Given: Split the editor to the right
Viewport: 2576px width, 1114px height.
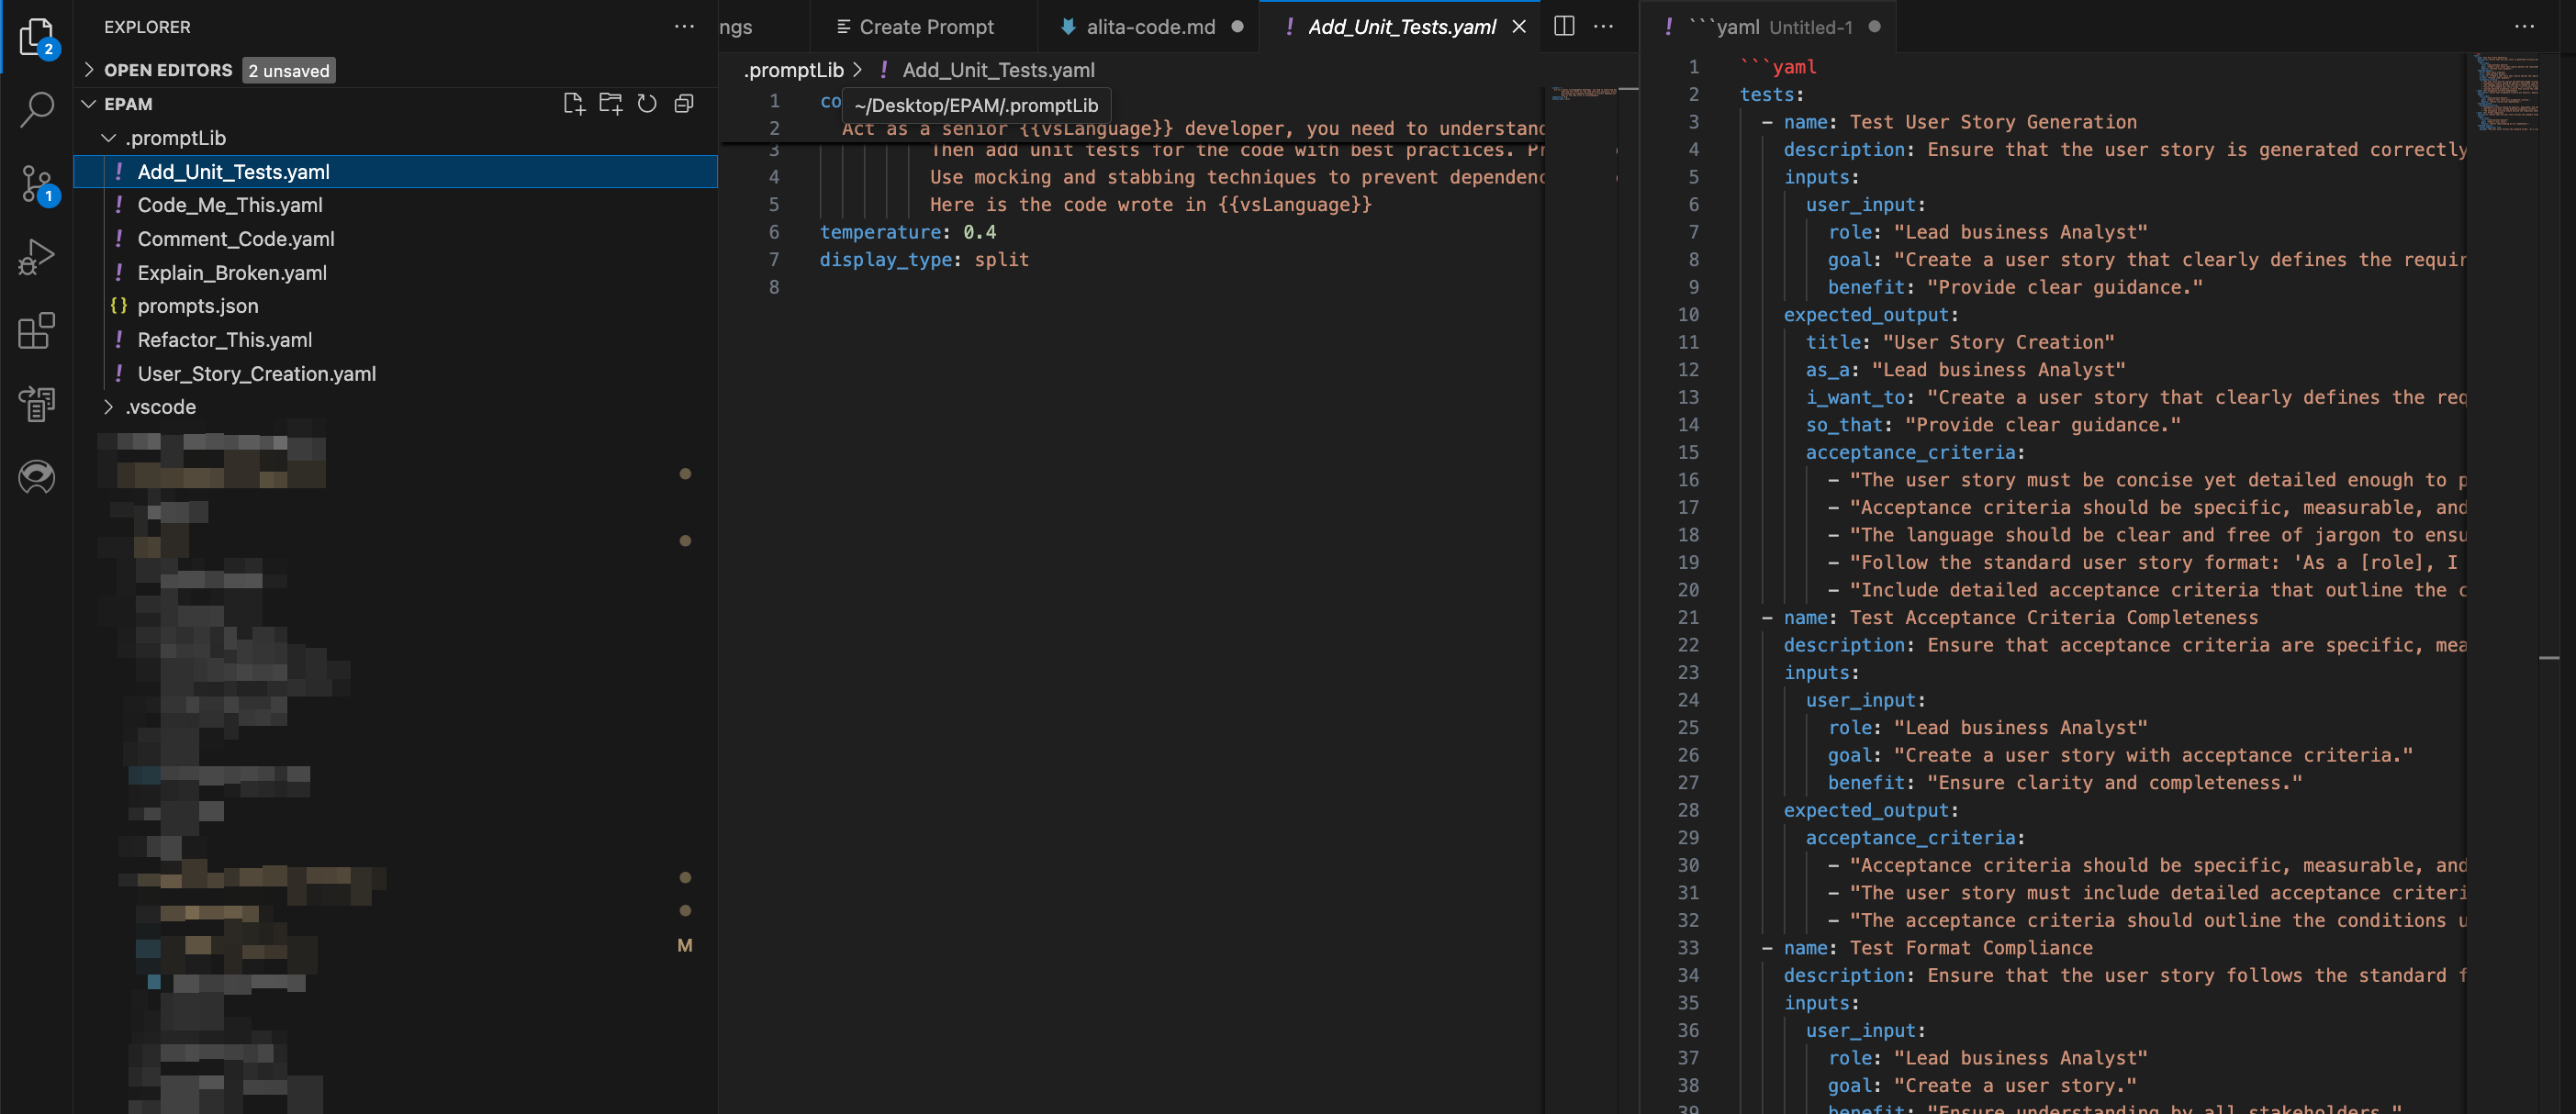Looking at the screenshot, I should tap(1565, 27).
